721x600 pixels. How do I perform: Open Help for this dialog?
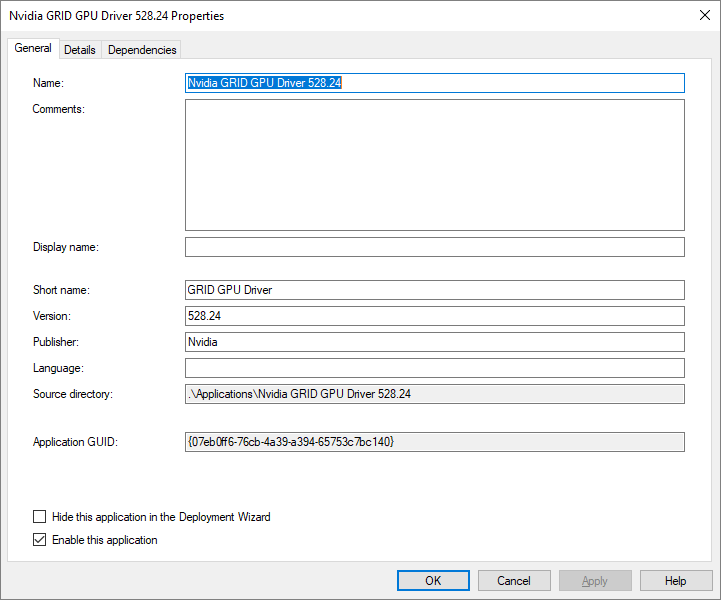coord(676,580)
